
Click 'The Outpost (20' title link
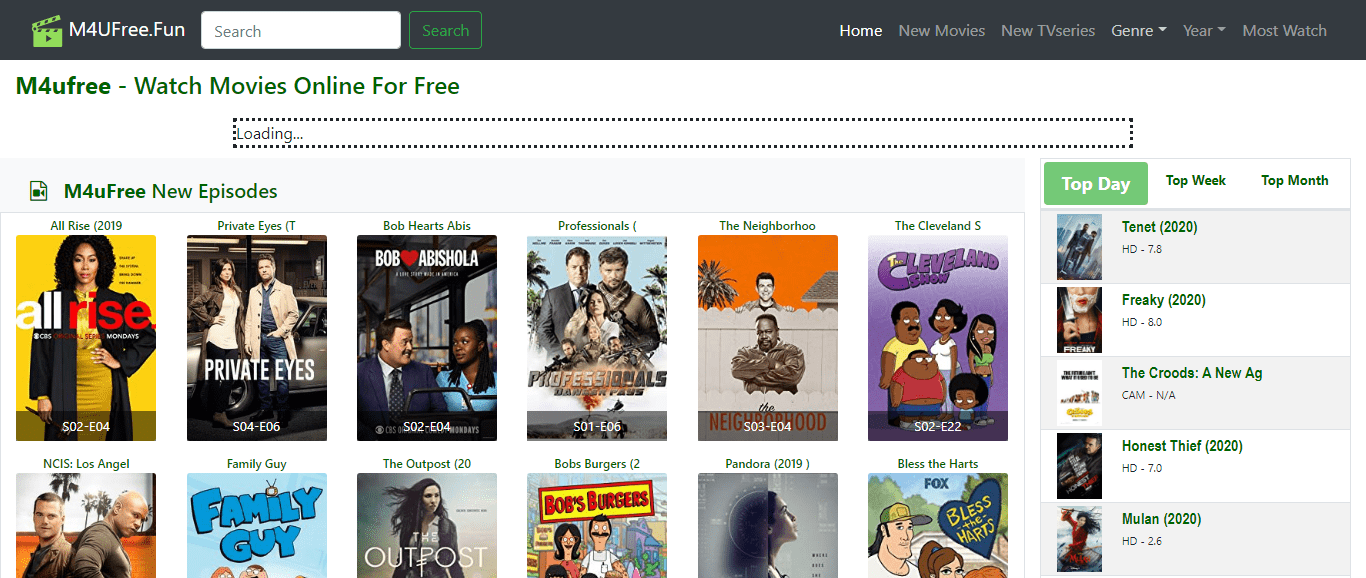click(x=427, y=463)
